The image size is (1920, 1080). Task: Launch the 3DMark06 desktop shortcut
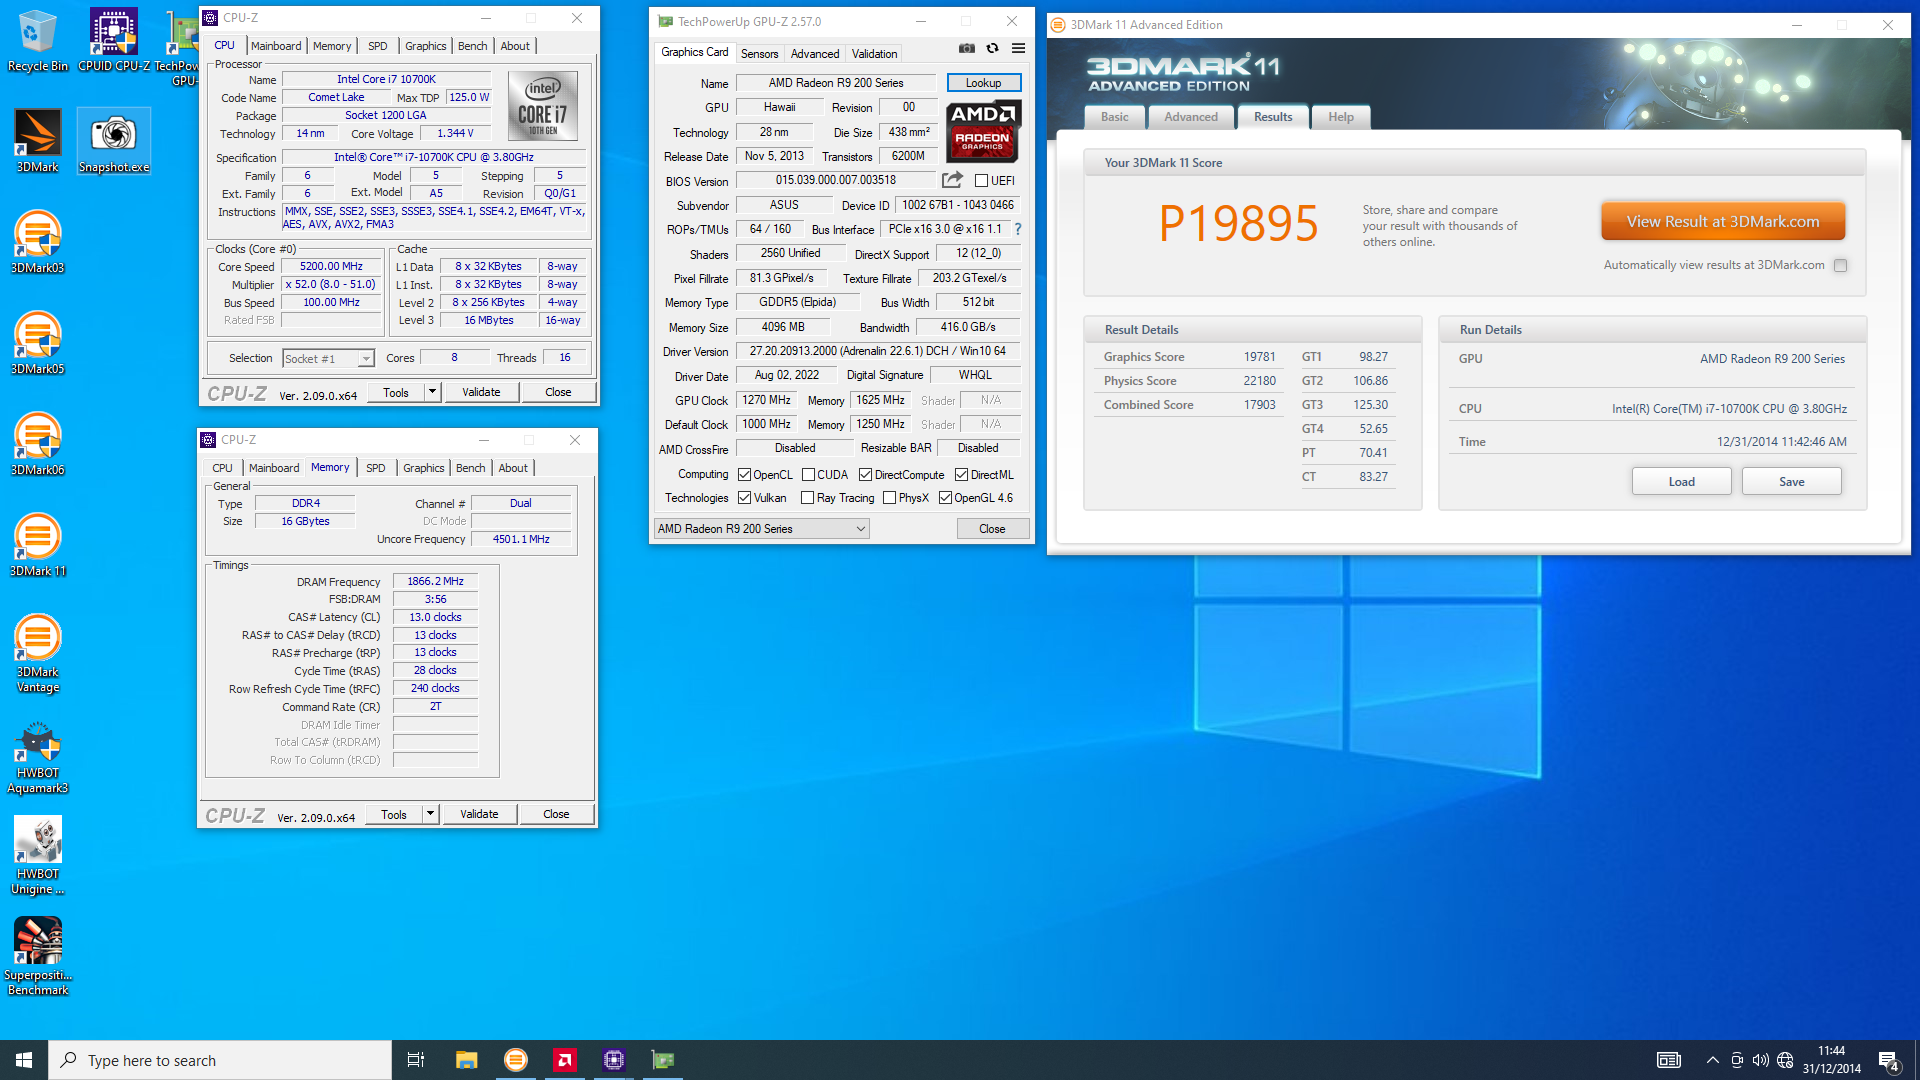coord(37,444)
